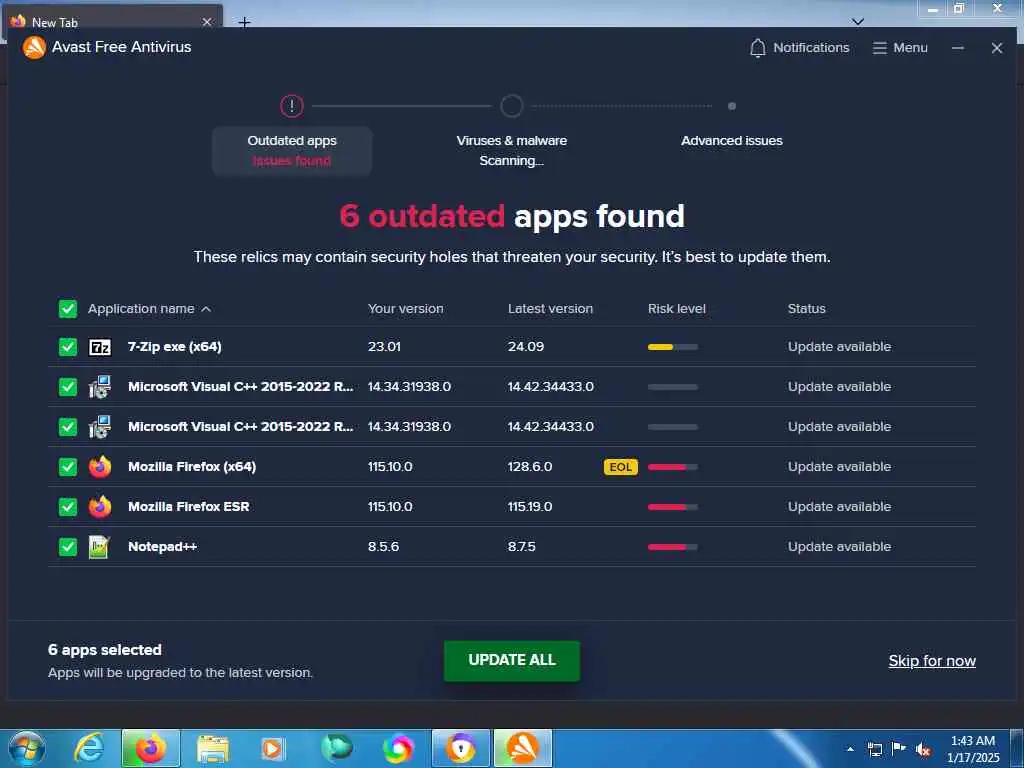Open the hamburger Menu

click(x=900, y=48)
